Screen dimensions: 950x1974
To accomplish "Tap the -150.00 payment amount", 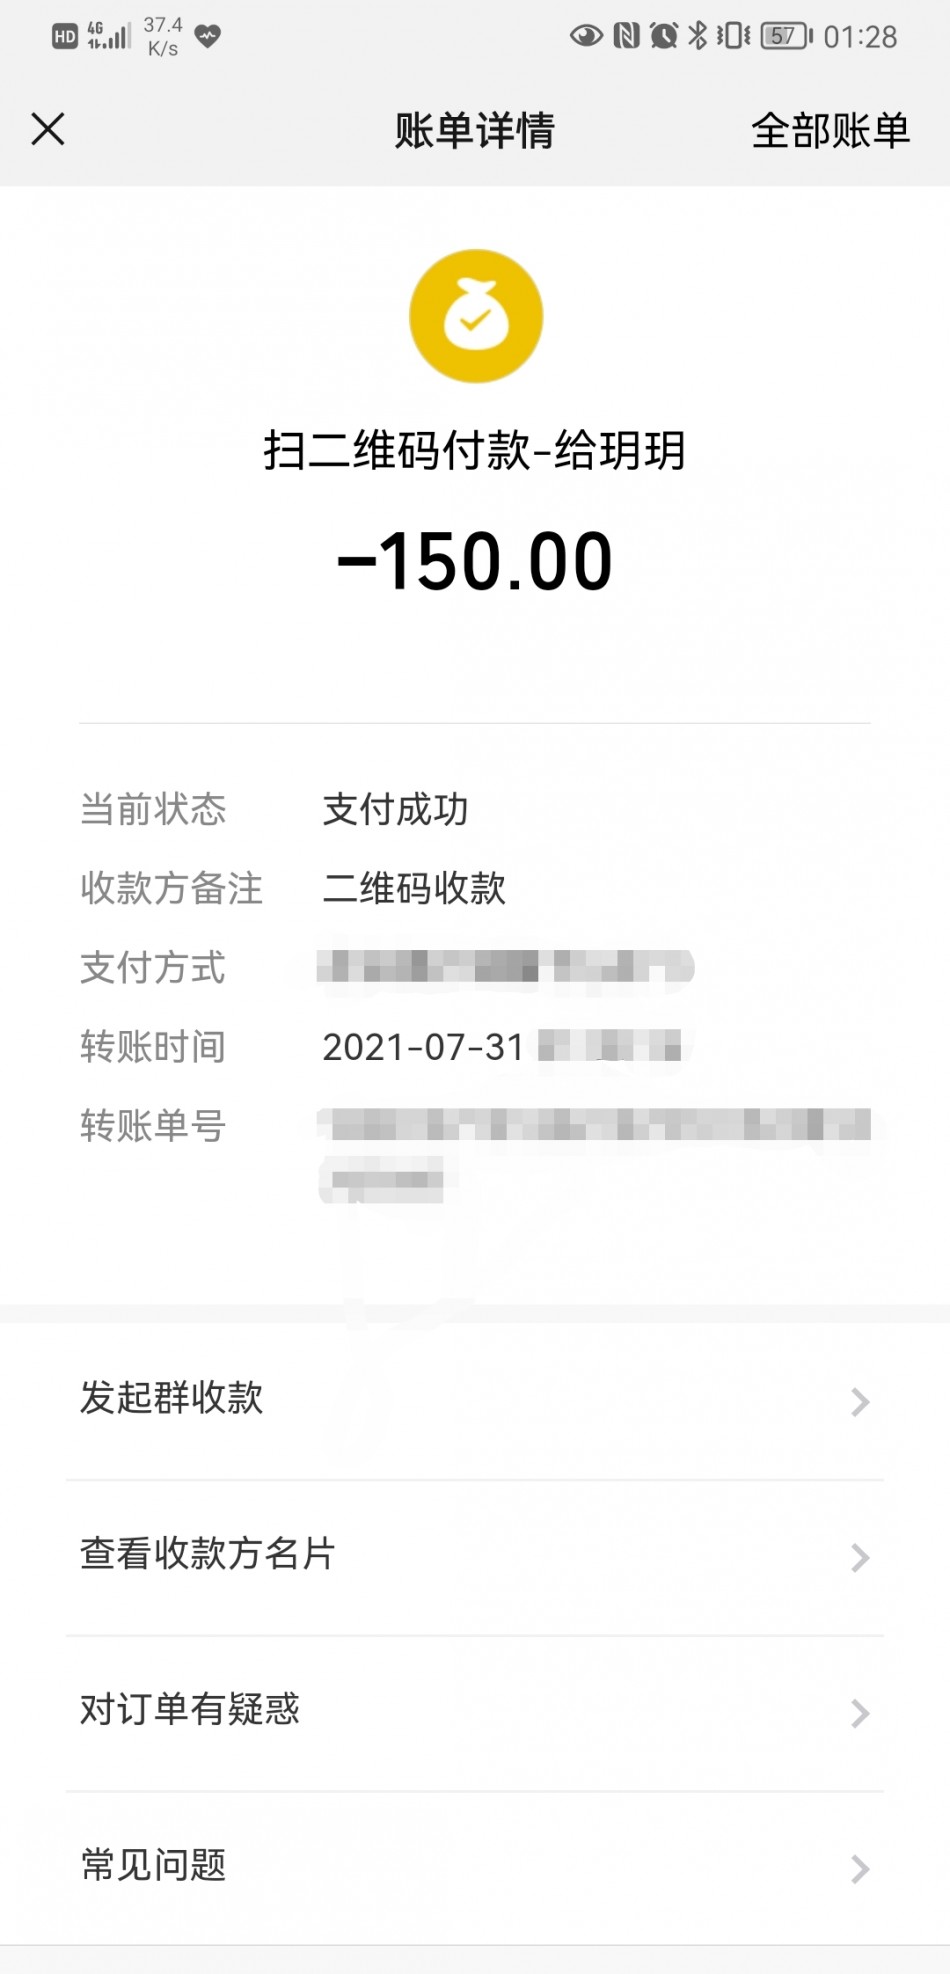I will 475,561.
